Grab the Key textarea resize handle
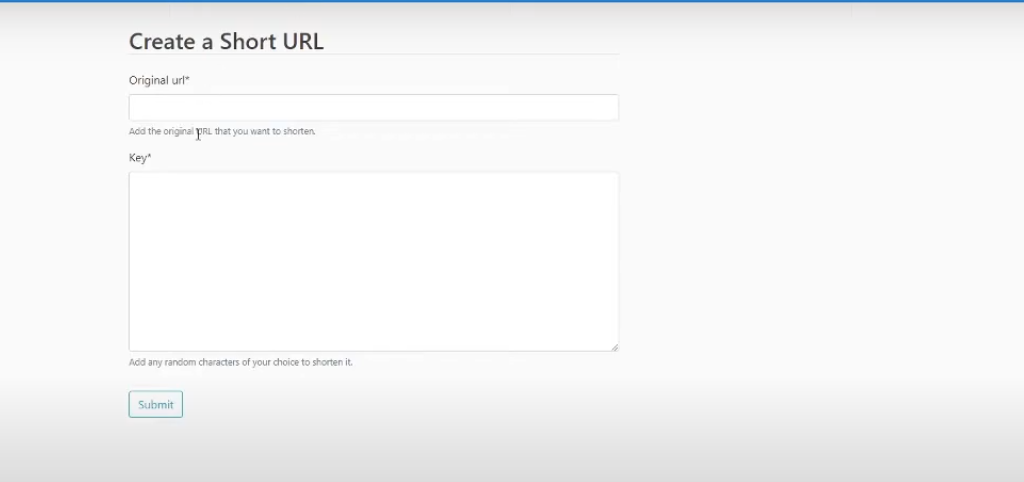This screenshot has width=1024, height=482. pos(615,347)
